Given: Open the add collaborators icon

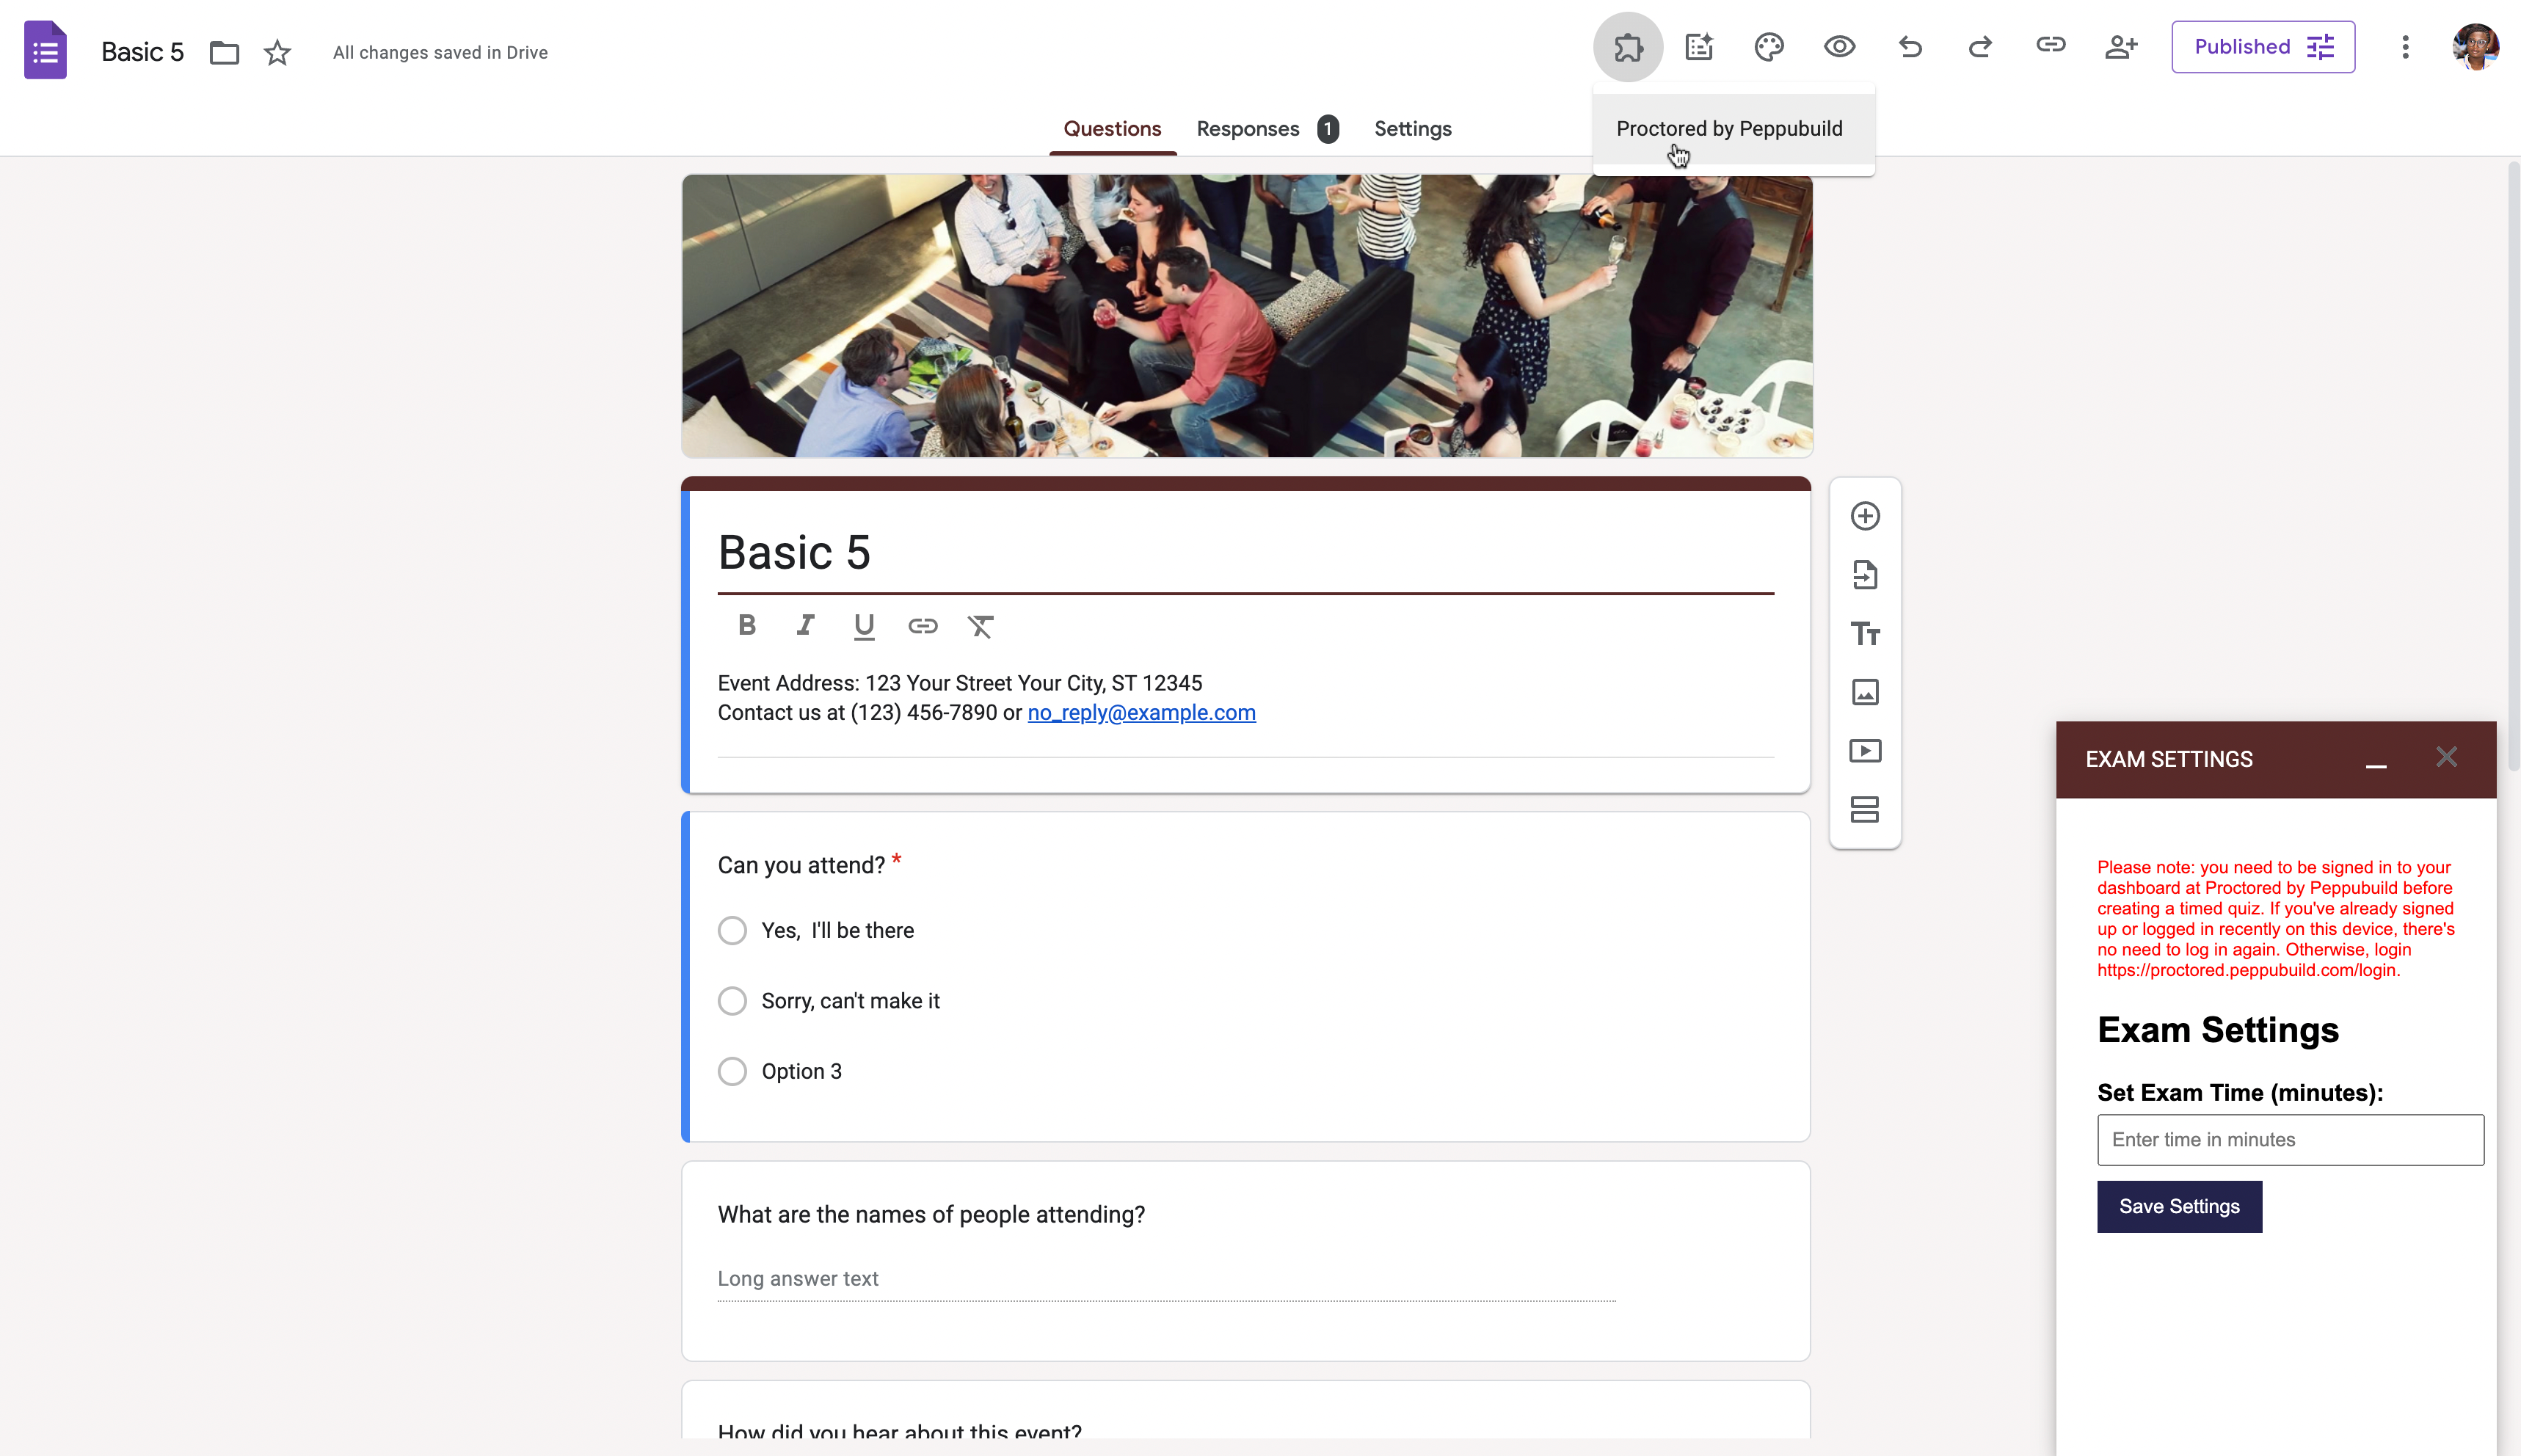Looking at the screenshot, I should point(2121,47).
